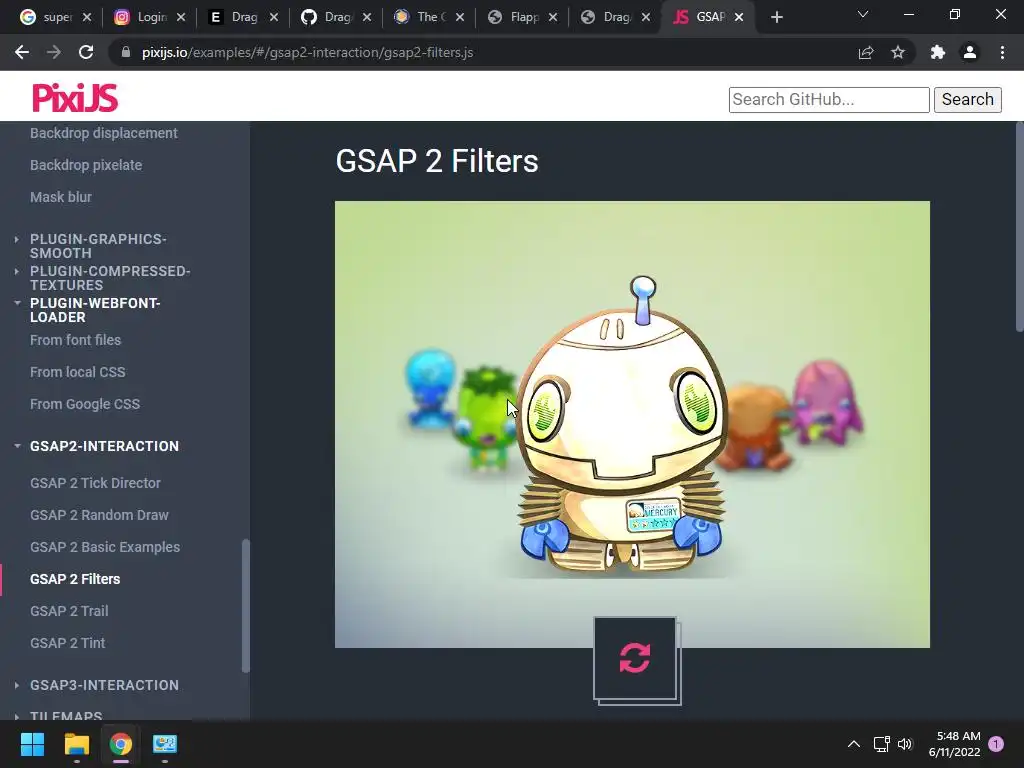This screenshot has width=1024, height=768.
Task: Open GSAP 2 Tick Director example
Action: coord(95,483)
